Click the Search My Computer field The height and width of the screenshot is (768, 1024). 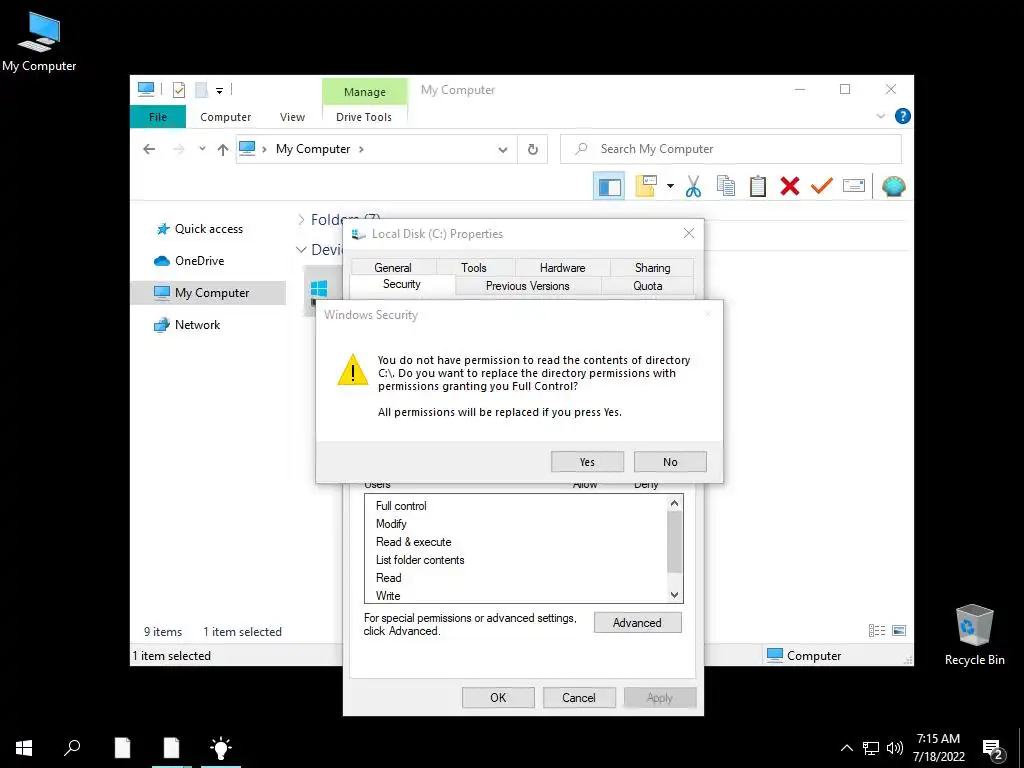(x=731, y=149)
